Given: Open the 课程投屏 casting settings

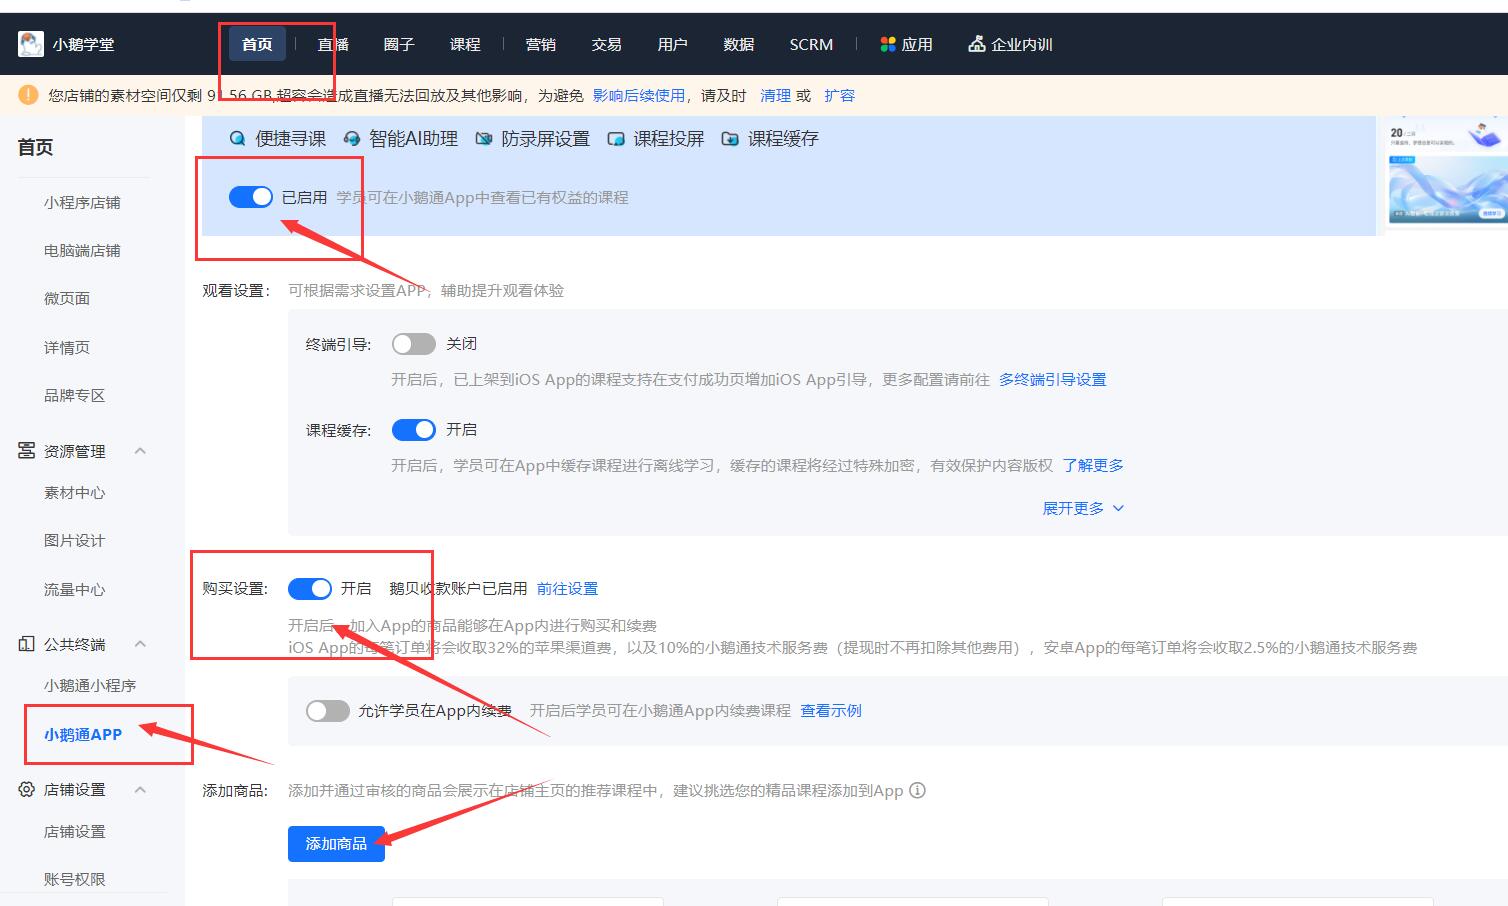Looking at the screenshot, I should [x=667, y=138].
